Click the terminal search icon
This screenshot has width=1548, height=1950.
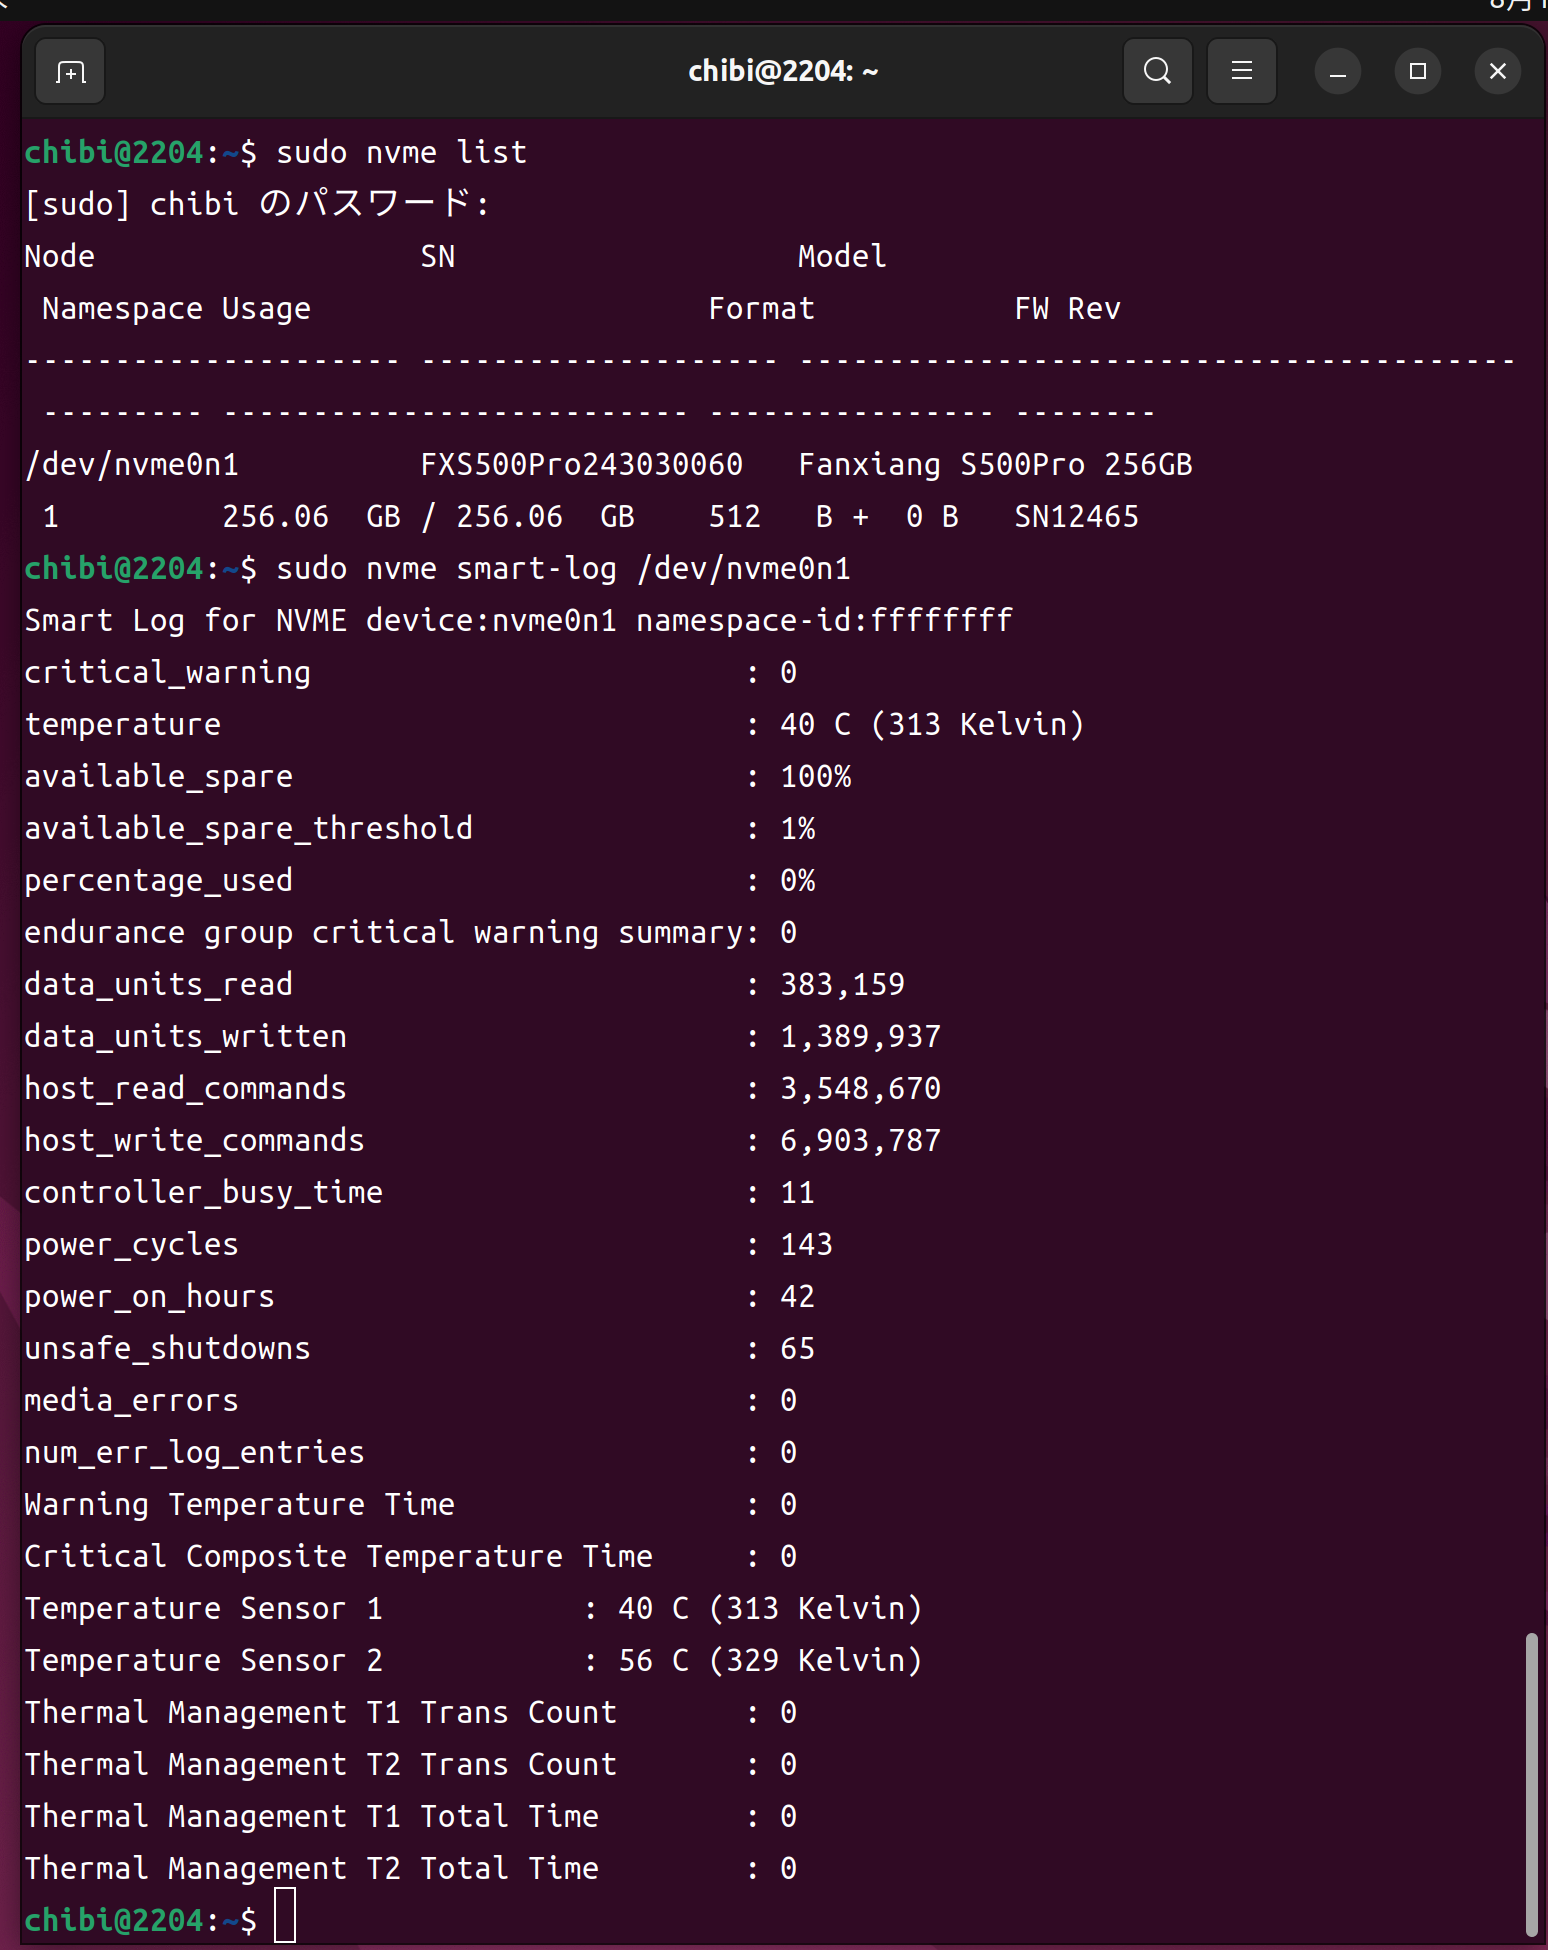[x=1157, y=72]
